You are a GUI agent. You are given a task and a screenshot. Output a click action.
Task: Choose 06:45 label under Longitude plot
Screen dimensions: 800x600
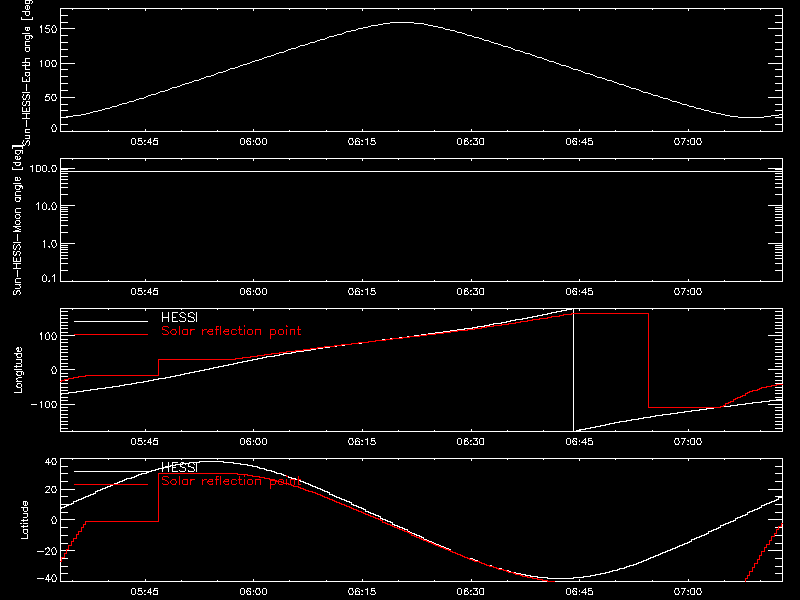pos(579,442)
